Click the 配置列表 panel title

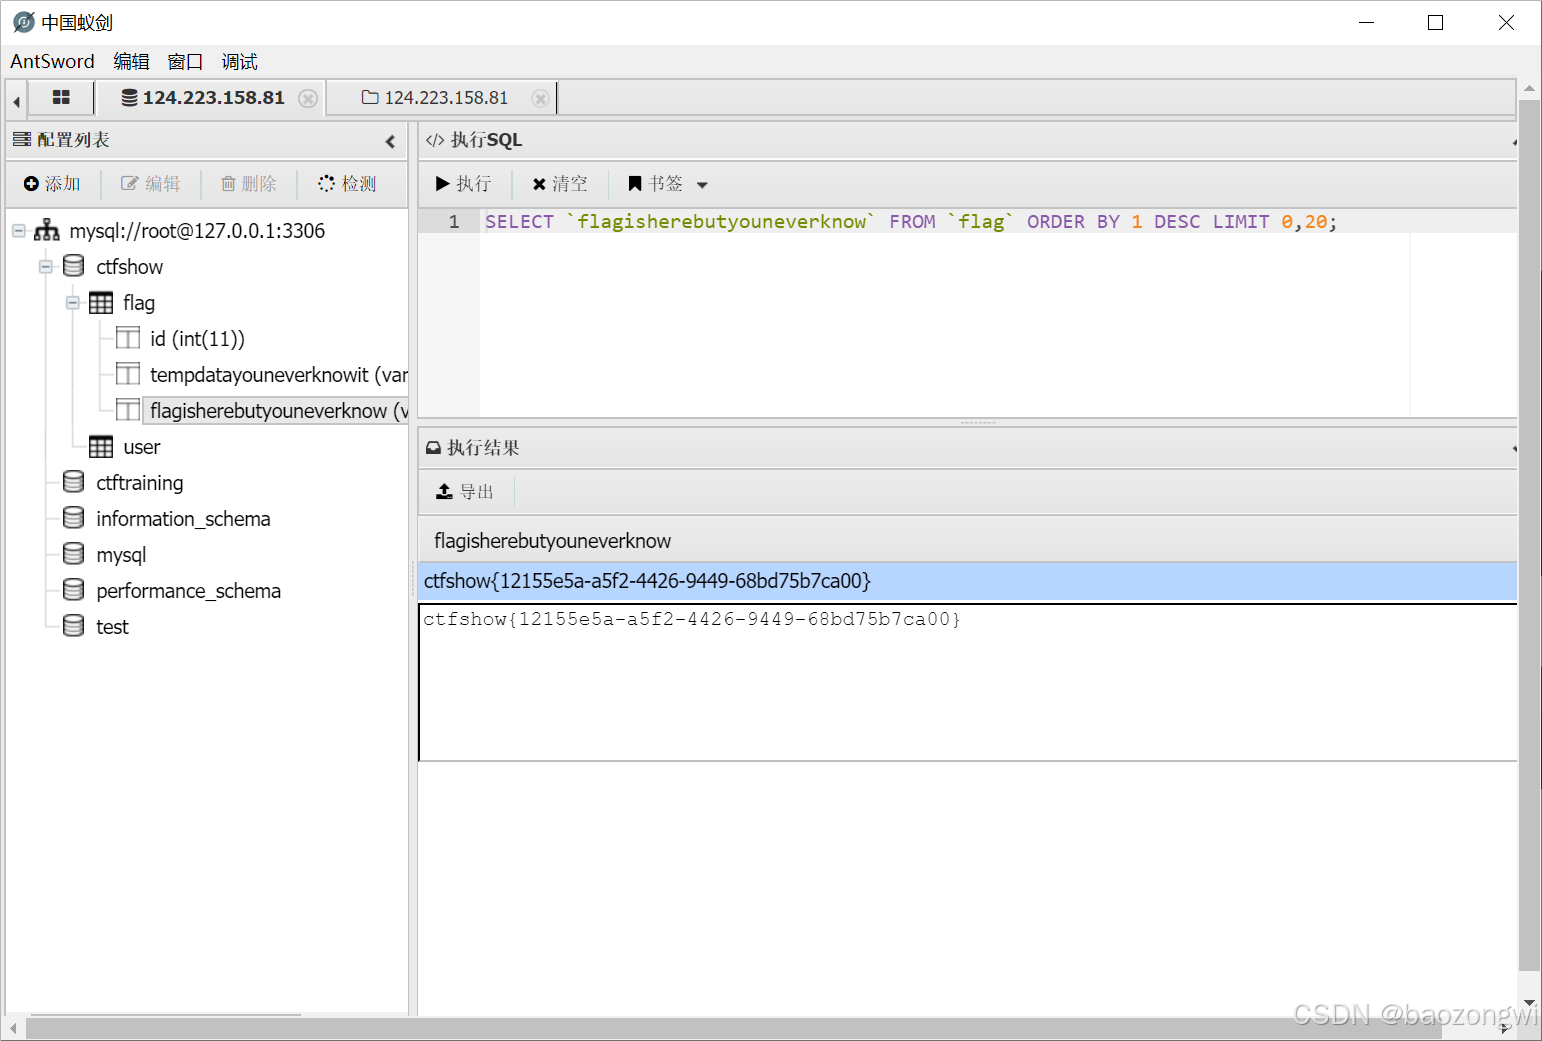point(73,140)
